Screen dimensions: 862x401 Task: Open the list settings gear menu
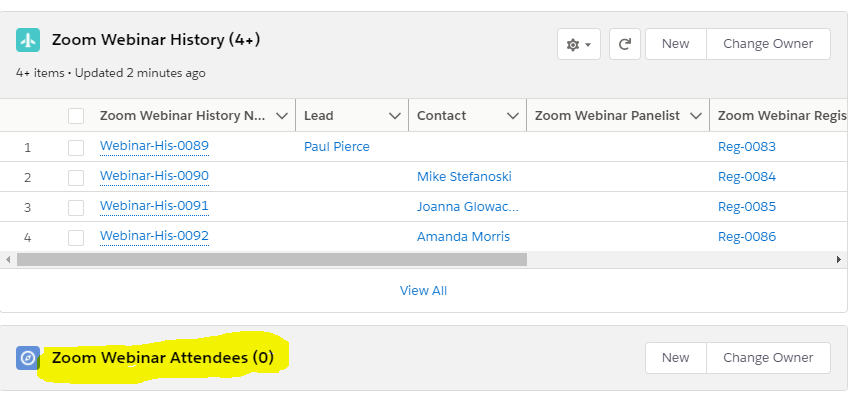pyautogui.click(x=578, y=44)
